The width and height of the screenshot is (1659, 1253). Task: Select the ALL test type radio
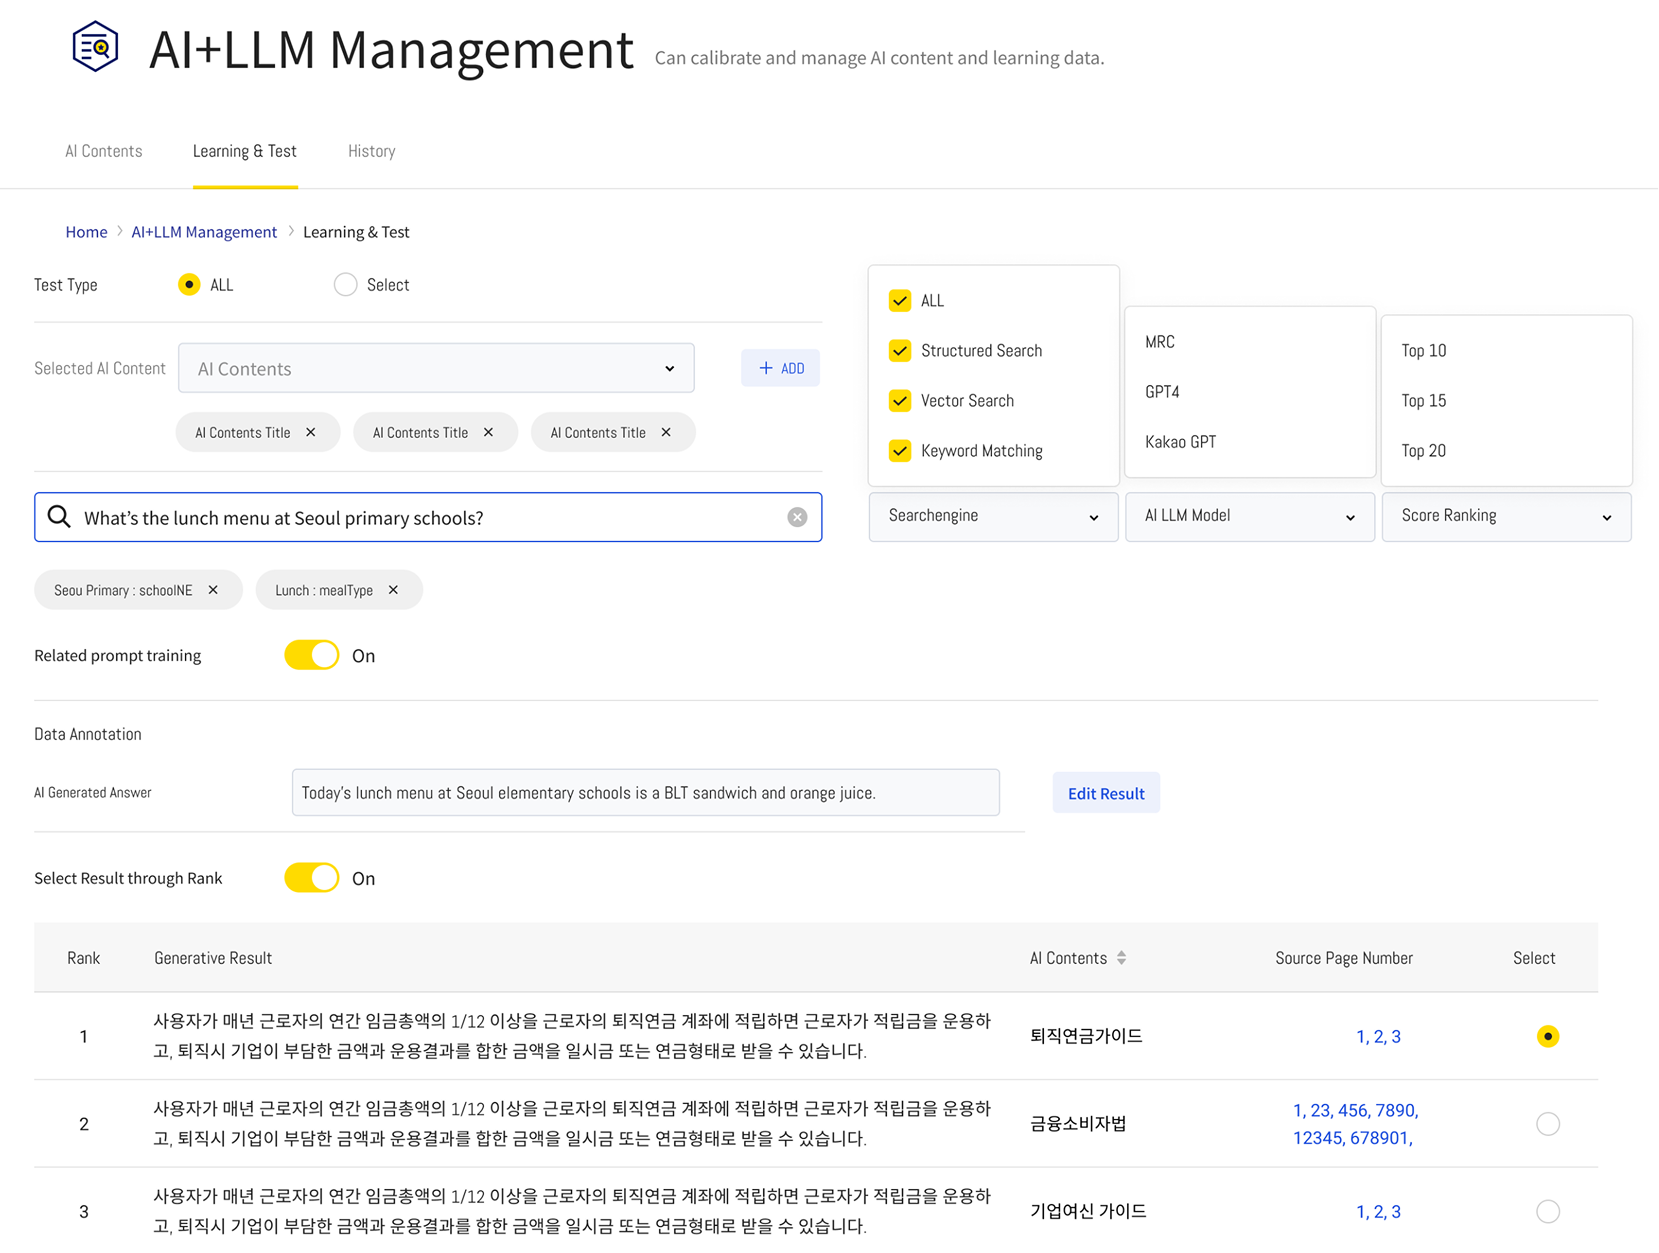[x=189, y=285]
